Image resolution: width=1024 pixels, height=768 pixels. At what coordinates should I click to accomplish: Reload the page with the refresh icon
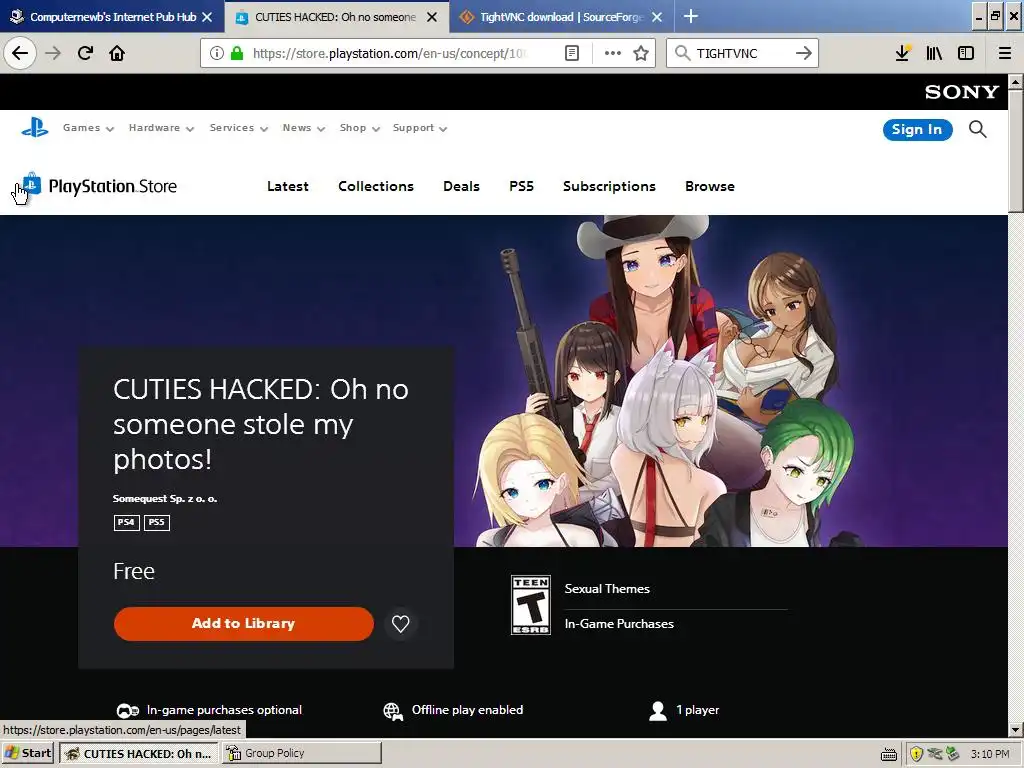(86, 53)
